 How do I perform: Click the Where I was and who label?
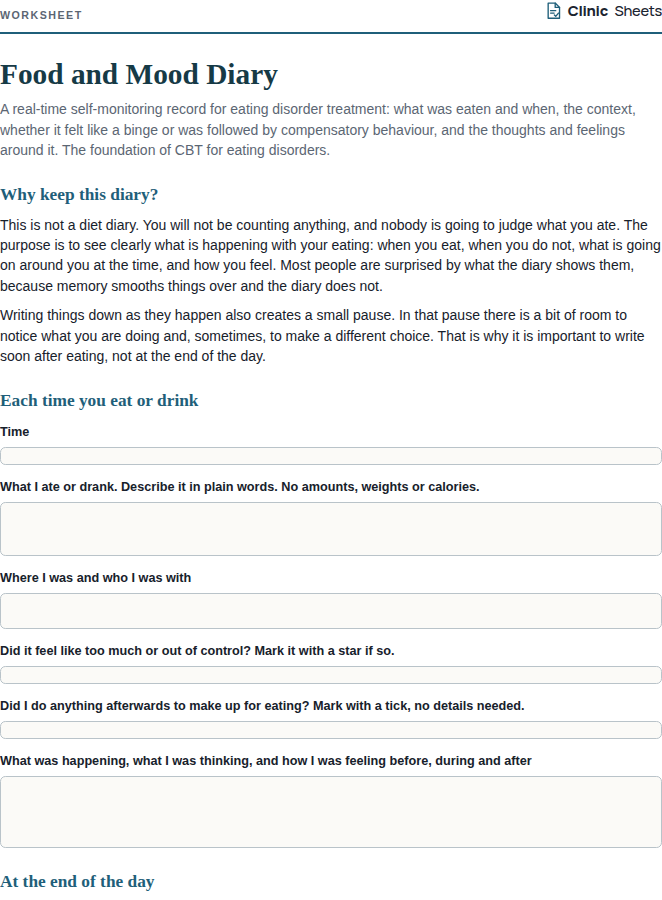96,578
